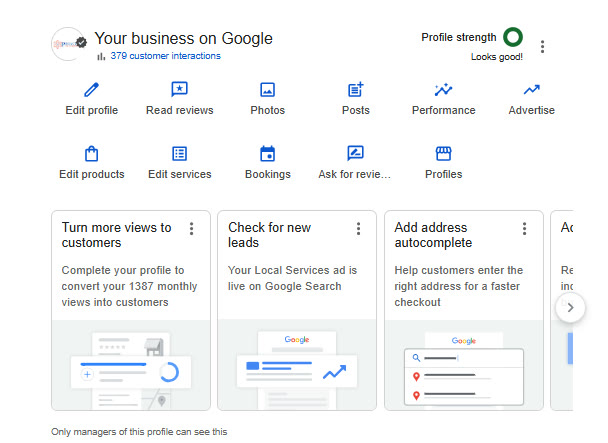
Task: Open the Turn more views to customers card title
Action: [x=116, y=235]
